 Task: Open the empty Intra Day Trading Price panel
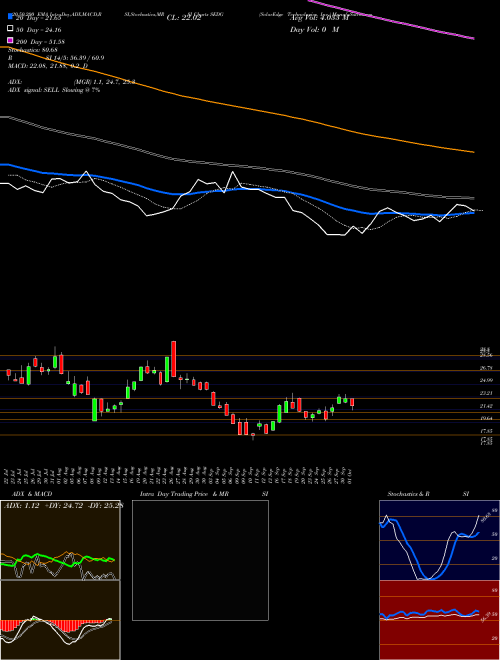(200, 560)
